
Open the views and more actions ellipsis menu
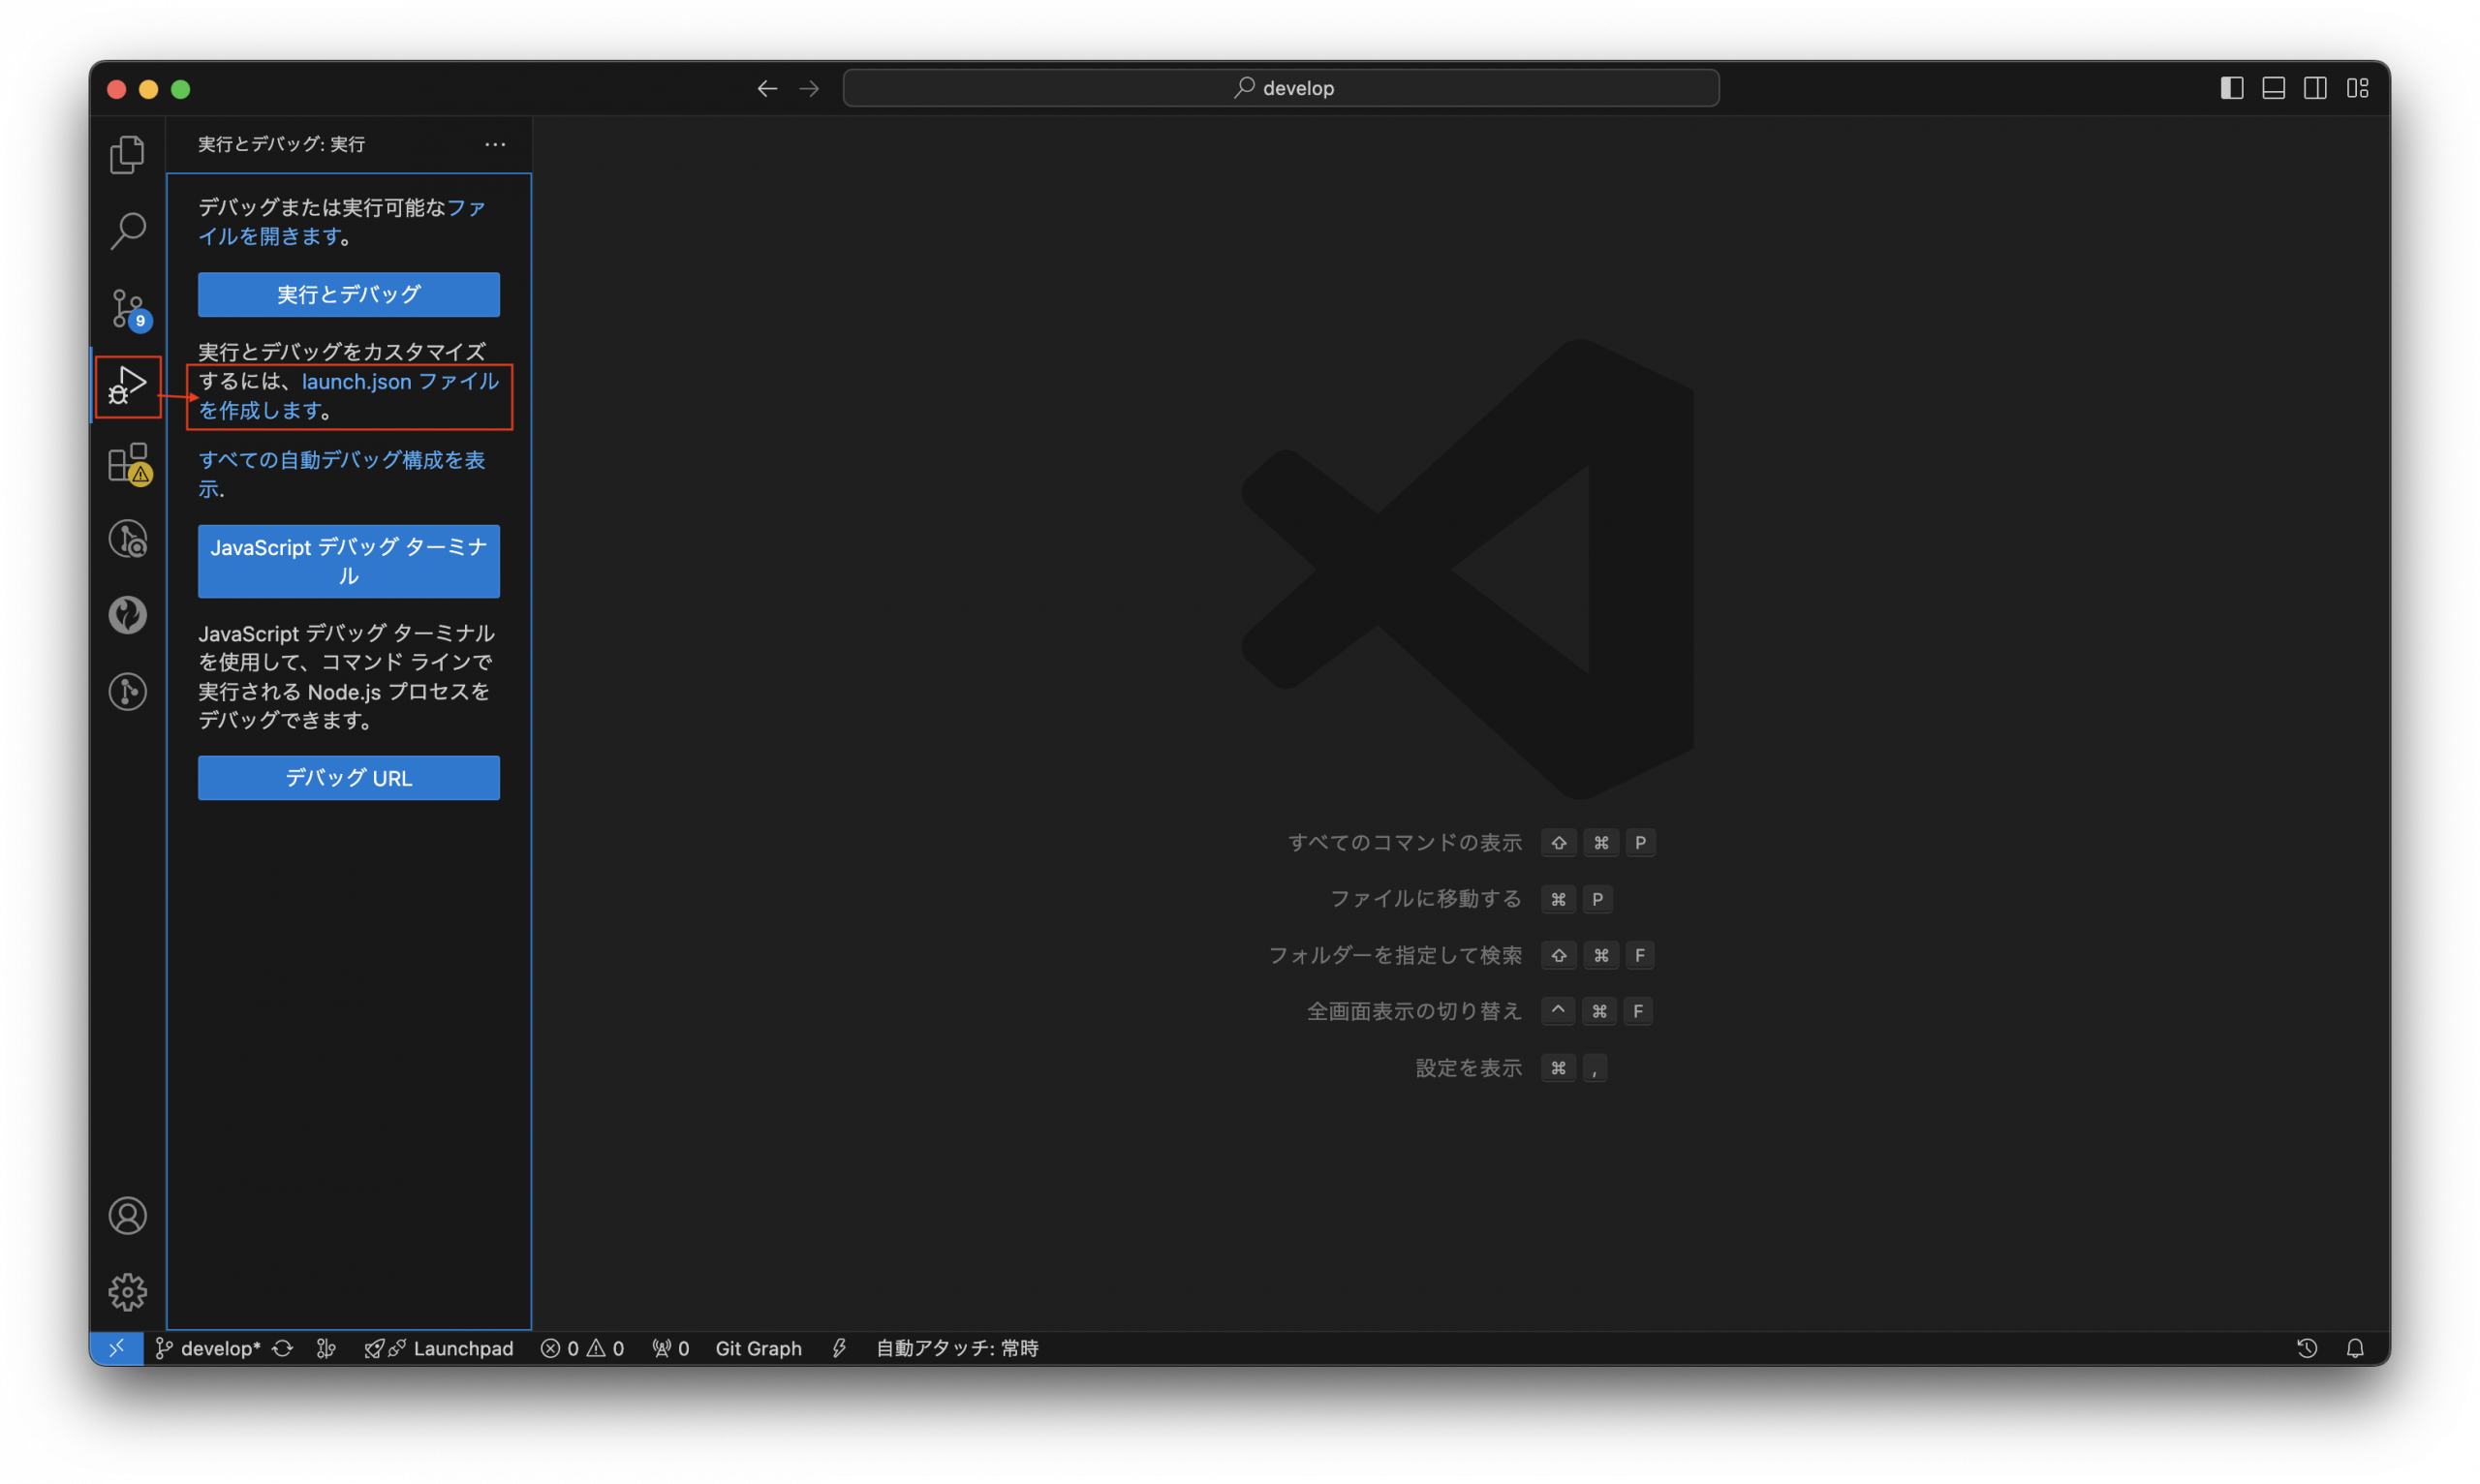tap(495, 144)
